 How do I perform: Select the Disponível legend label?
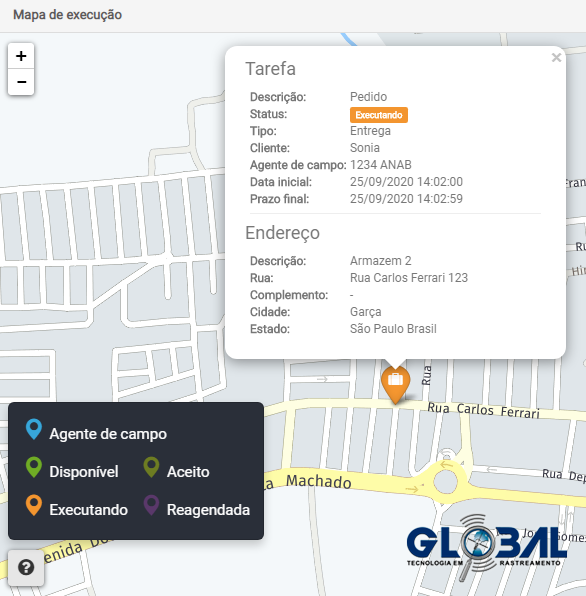[84, 472]
